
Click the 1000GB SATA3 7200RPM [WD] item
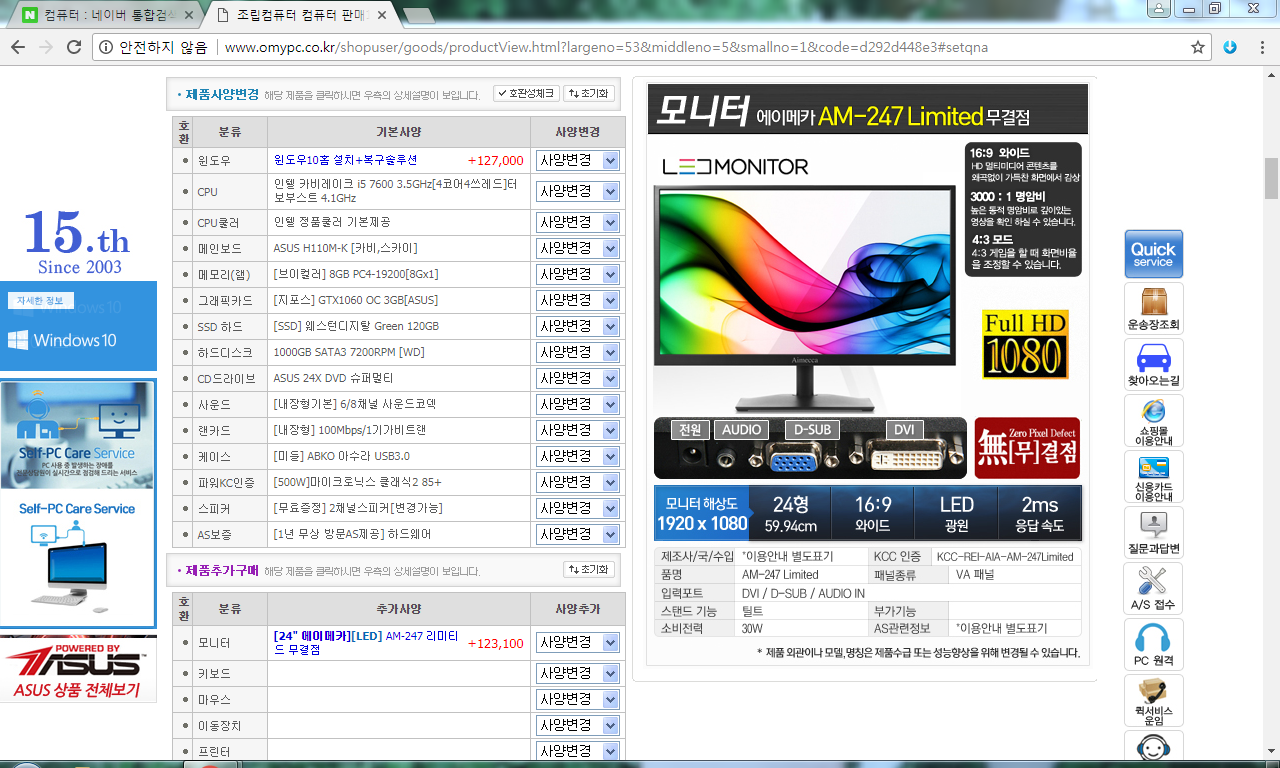349,352
